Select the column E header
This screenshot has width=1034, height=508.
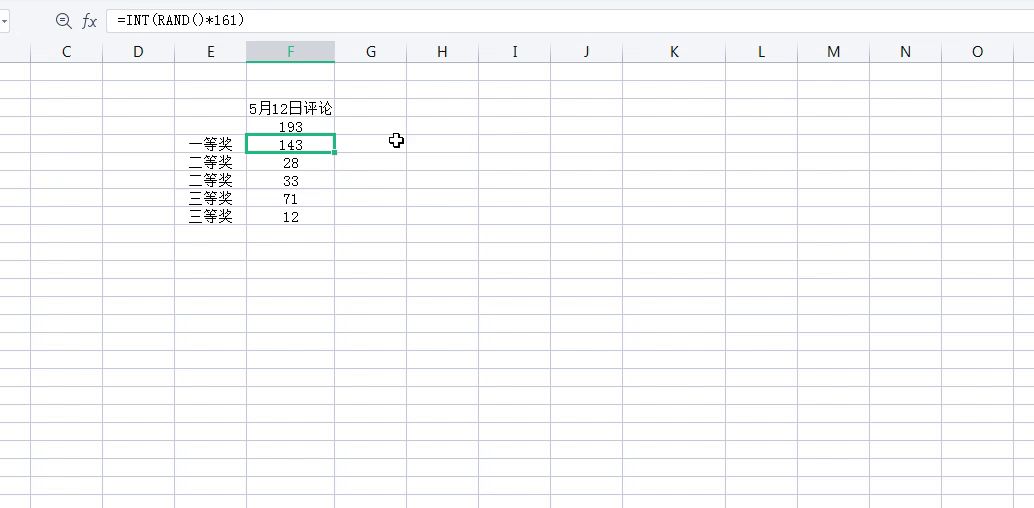[210, 52]
